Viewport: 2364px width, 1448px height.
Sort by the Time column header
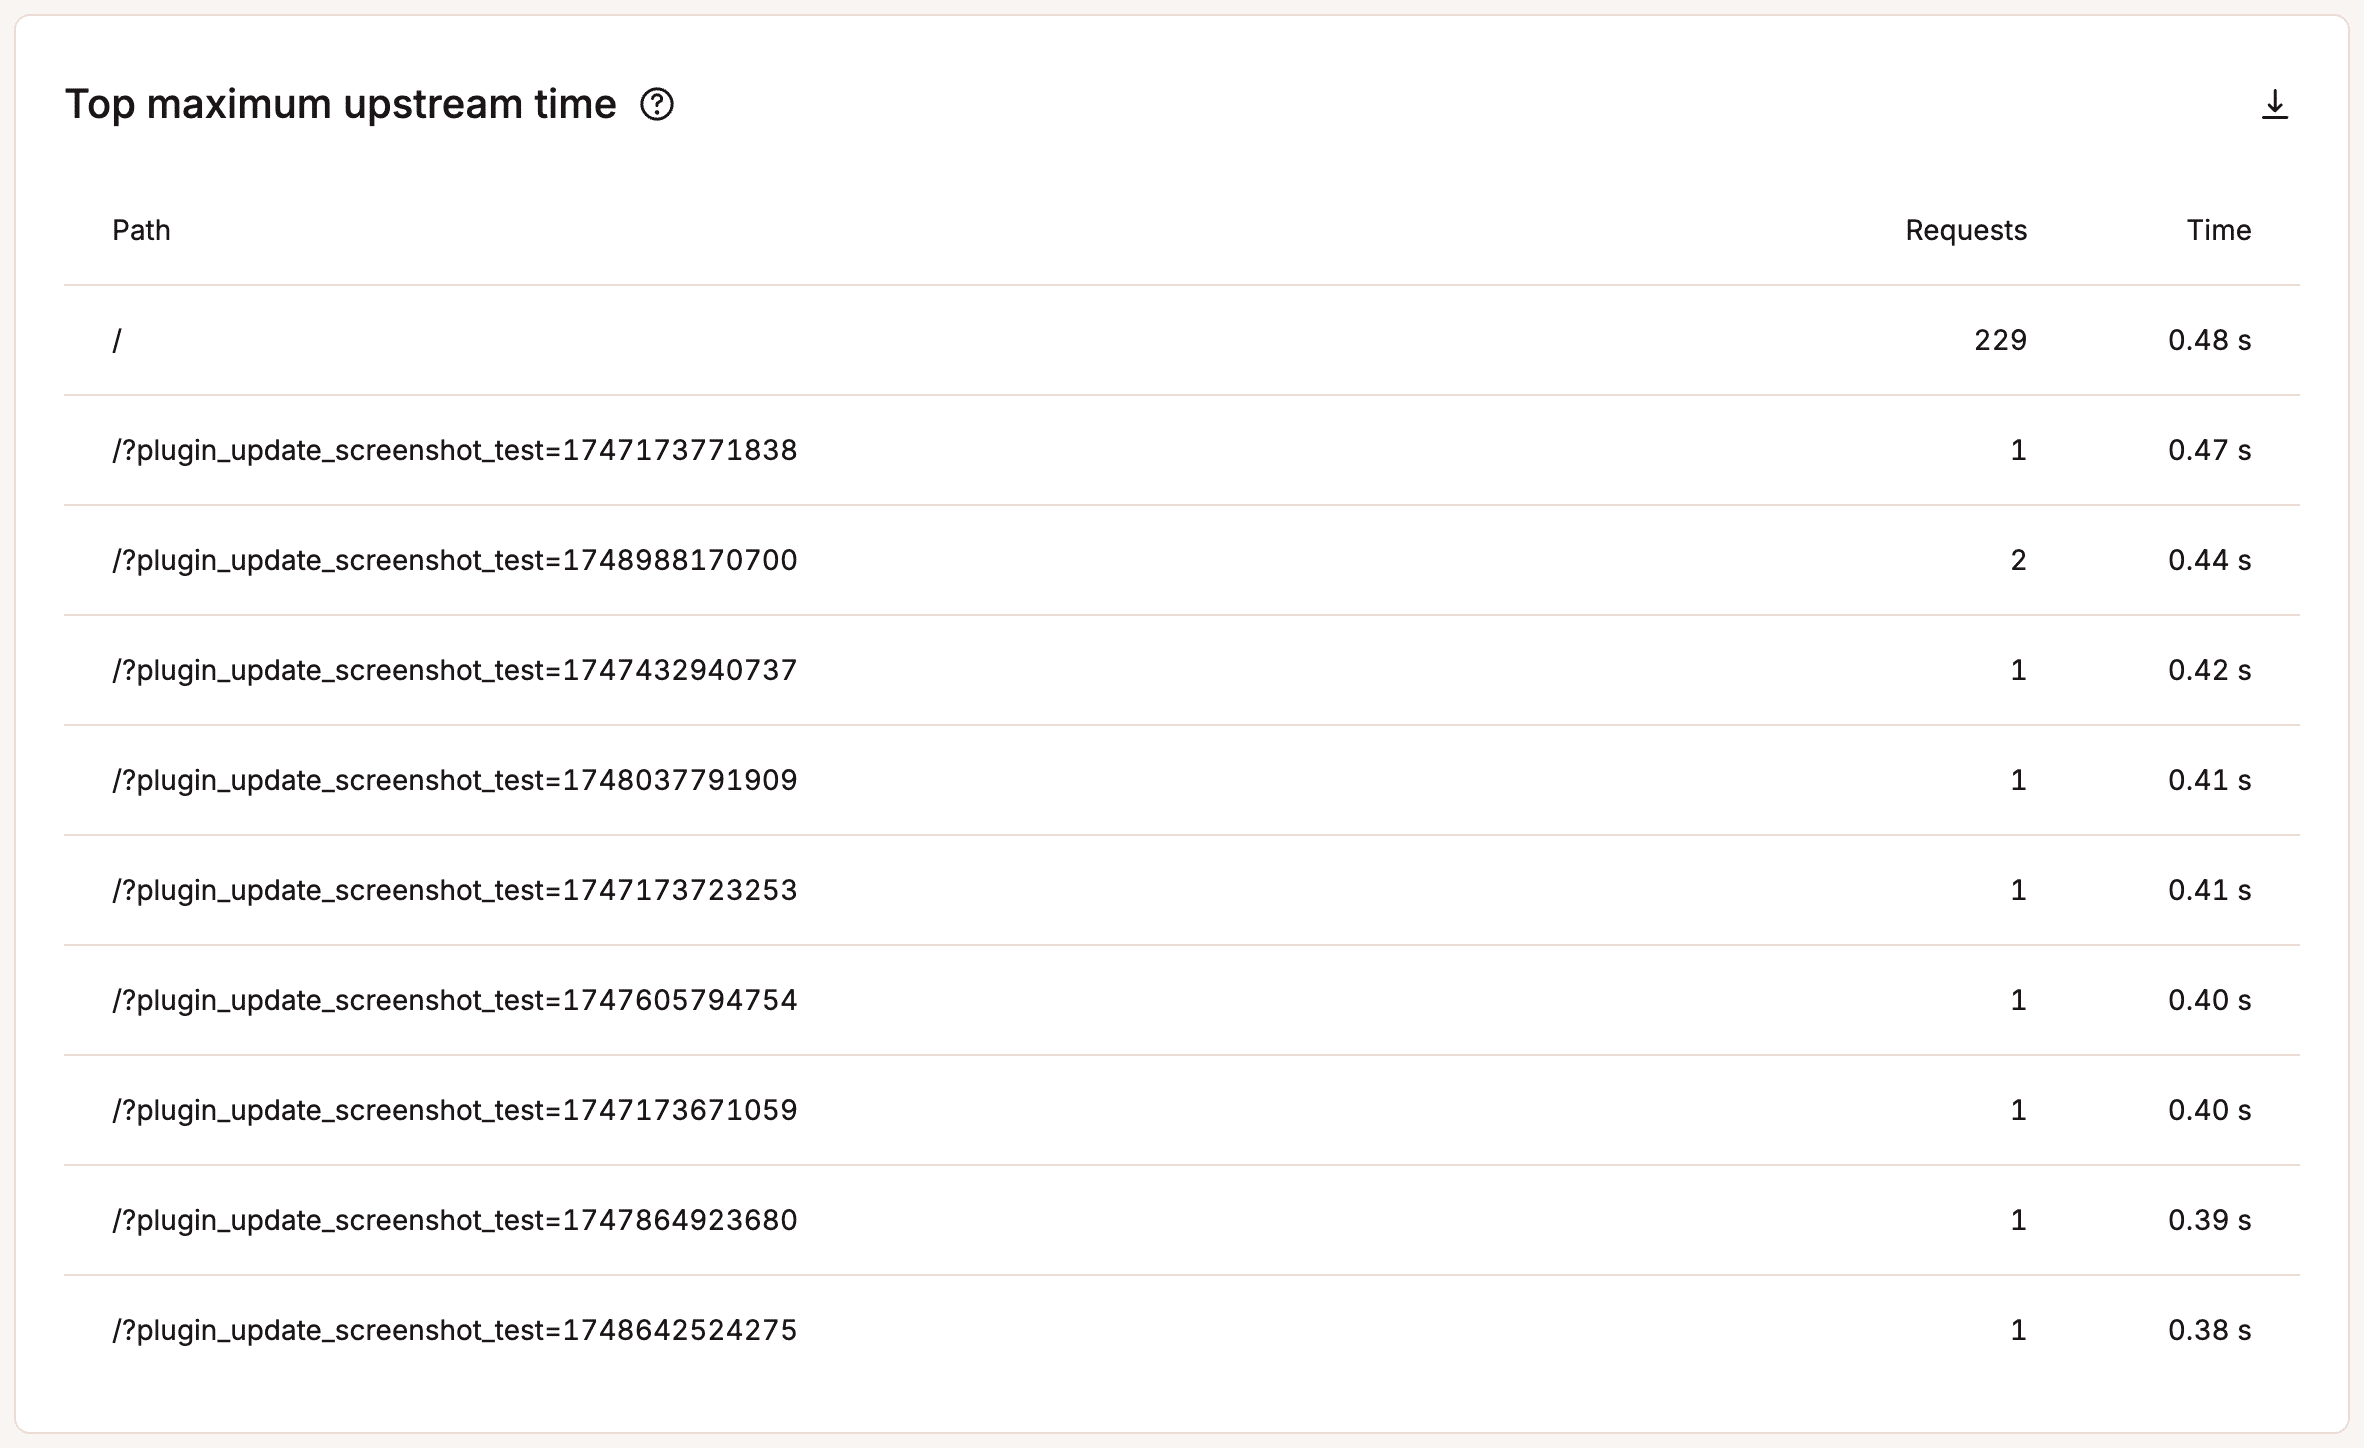pyautogui.click(x=2220, y=230)
